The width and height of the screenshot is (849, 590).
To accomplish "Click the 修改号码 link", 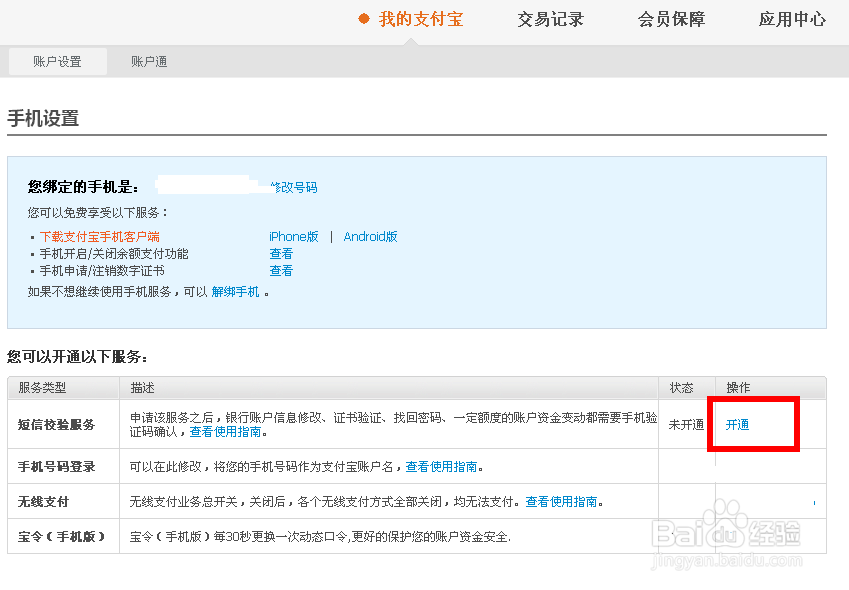I will pos(294,187).
